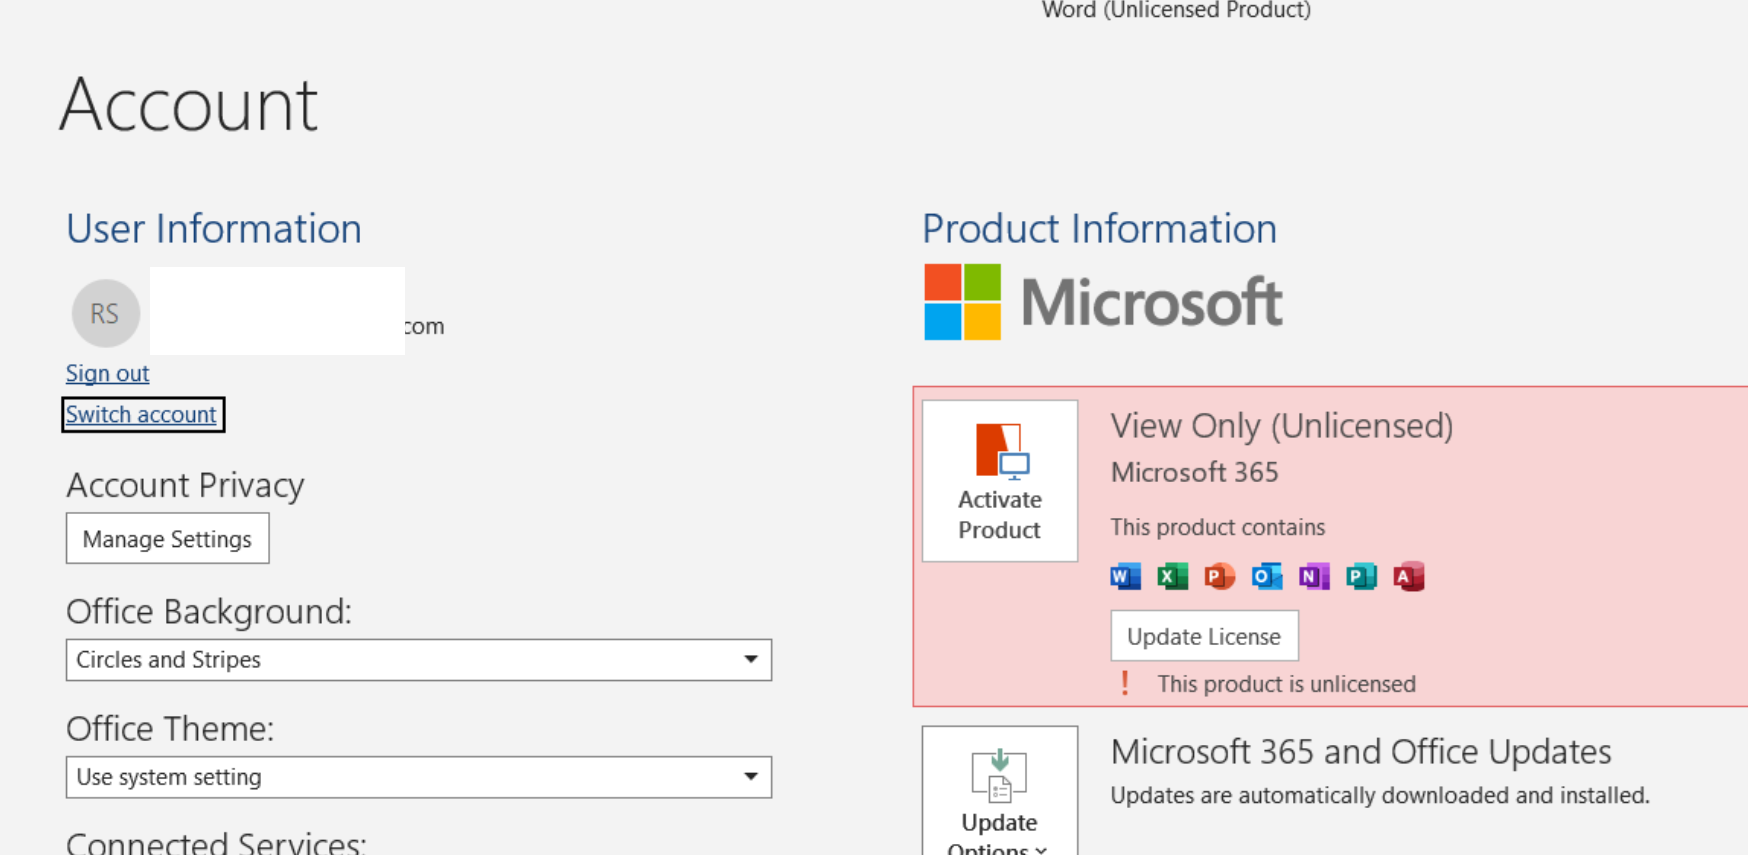
Task: Click the PowerPoint app icon
Action: [x=1219, y=576]
